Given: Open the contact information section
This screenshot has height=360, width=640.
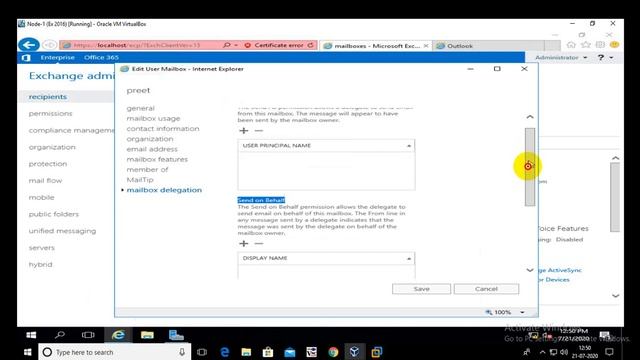Looking at the screenshot, I should coord(163,129).
